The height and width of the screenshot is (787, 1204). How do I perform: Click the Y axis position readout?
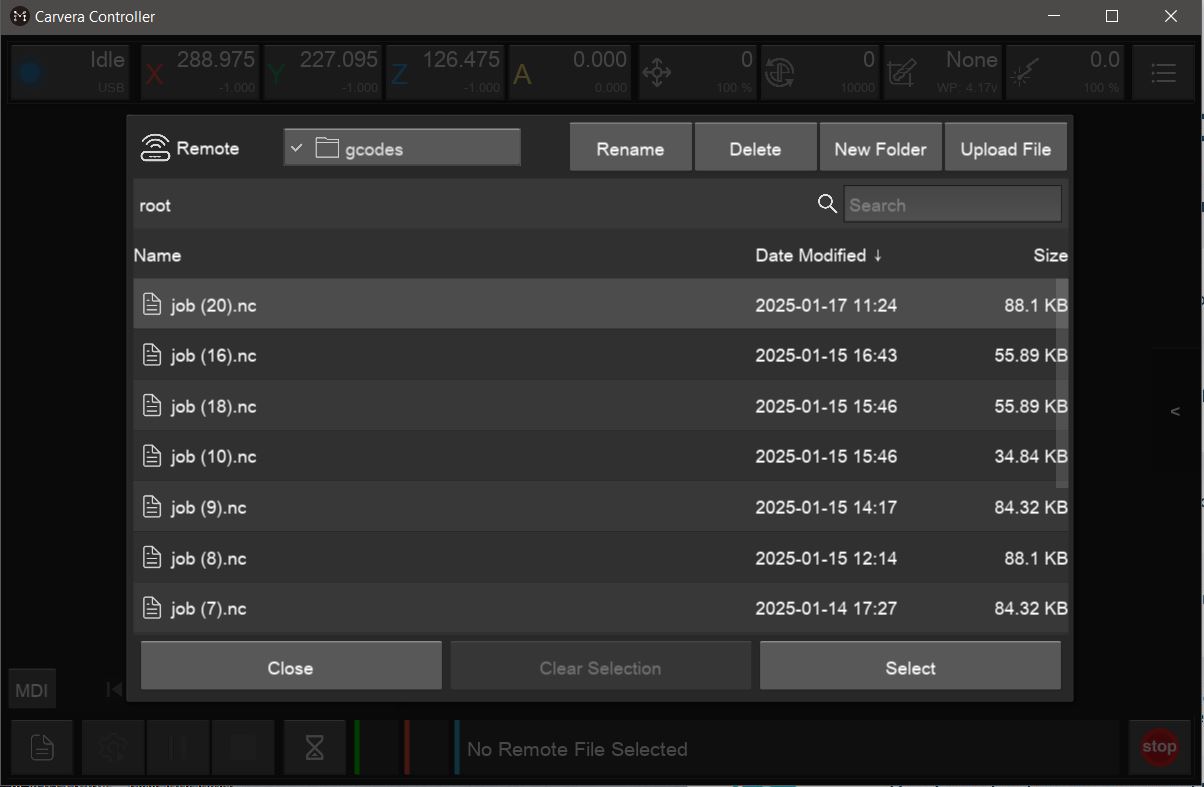[x=322, y=72]
